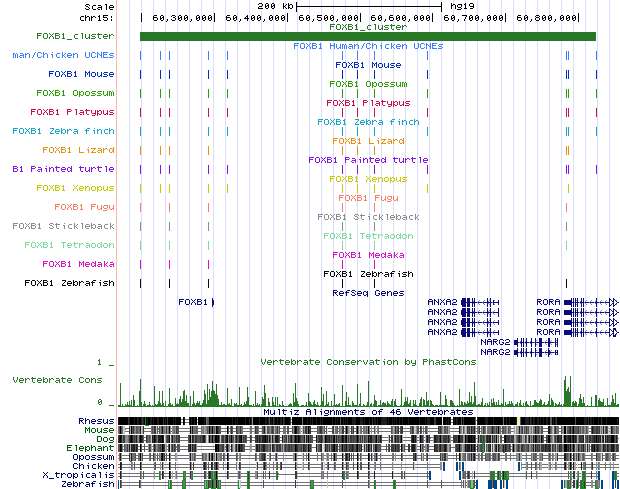Click the FOXB1 gene in RefSeq track
Image resolution: width=620 pixels, height=489 pixels.
193,301
